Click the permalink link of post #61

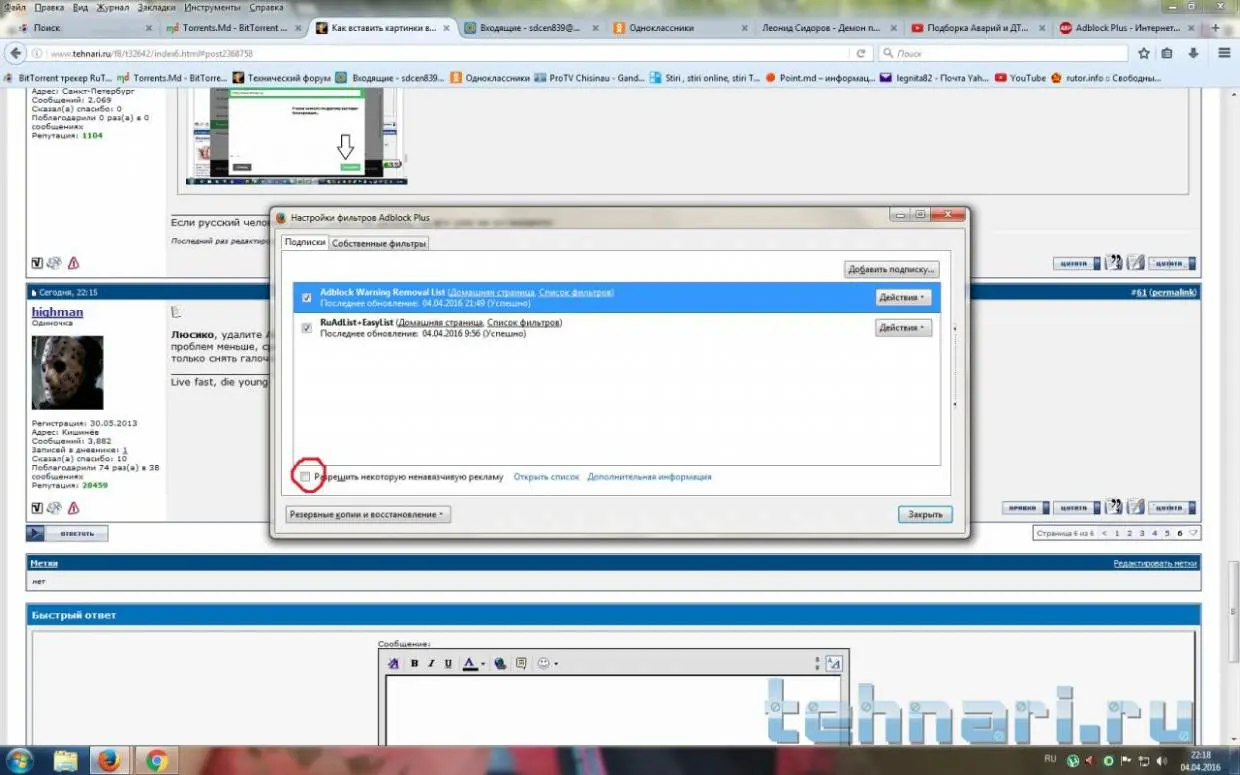1173,292
